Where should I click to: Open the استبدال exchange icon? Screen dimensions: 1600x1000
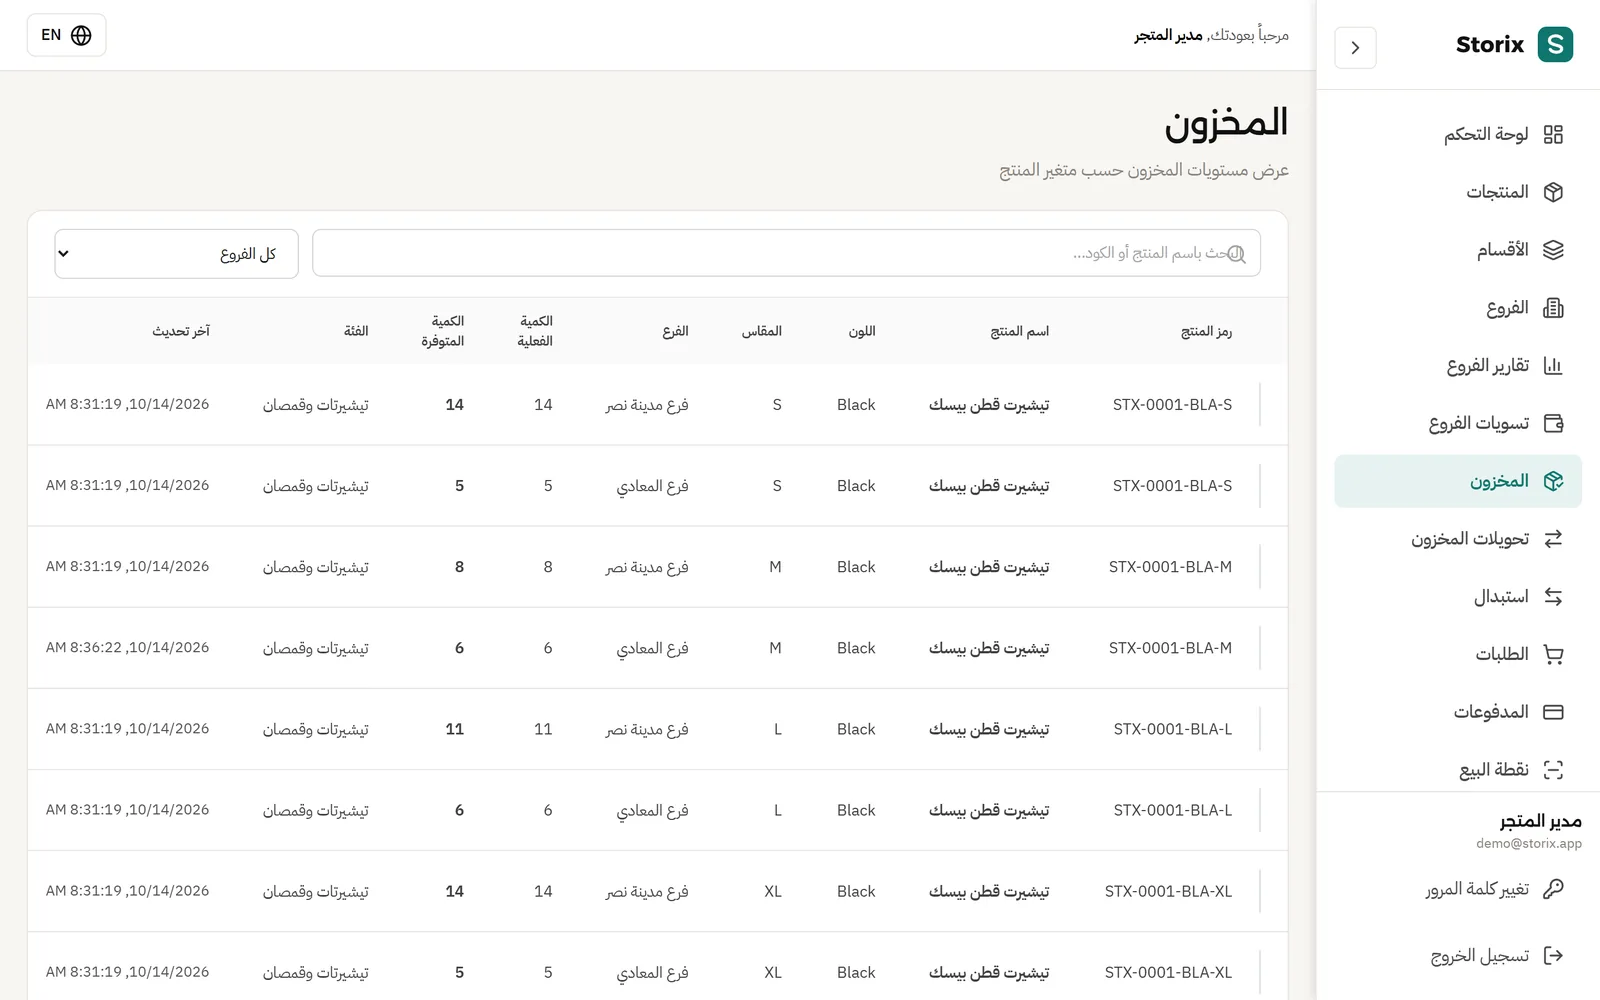(1553, 597)
